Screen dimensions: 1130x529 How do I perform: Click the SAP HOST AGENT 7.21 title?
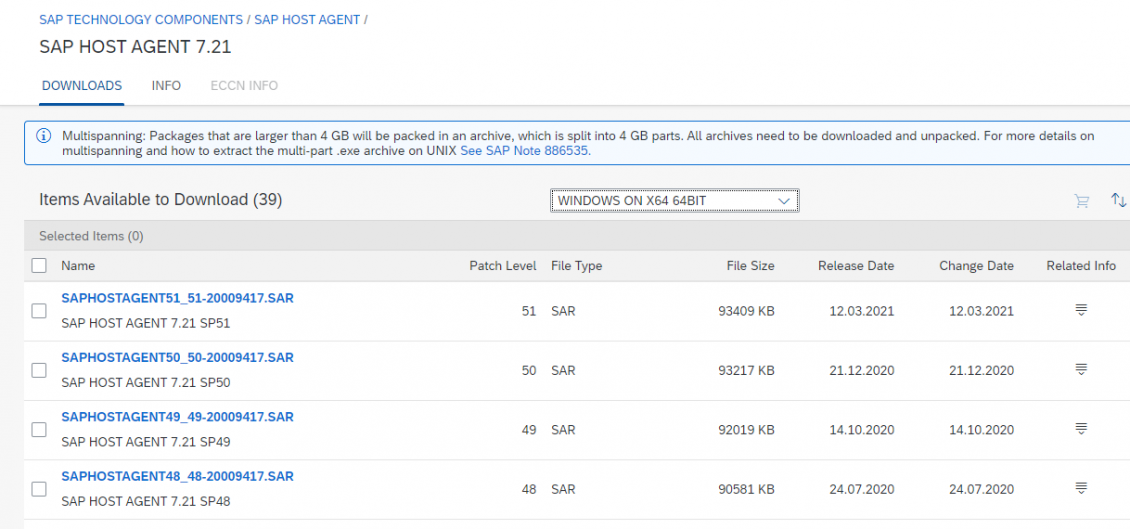[x=135, y=47]
